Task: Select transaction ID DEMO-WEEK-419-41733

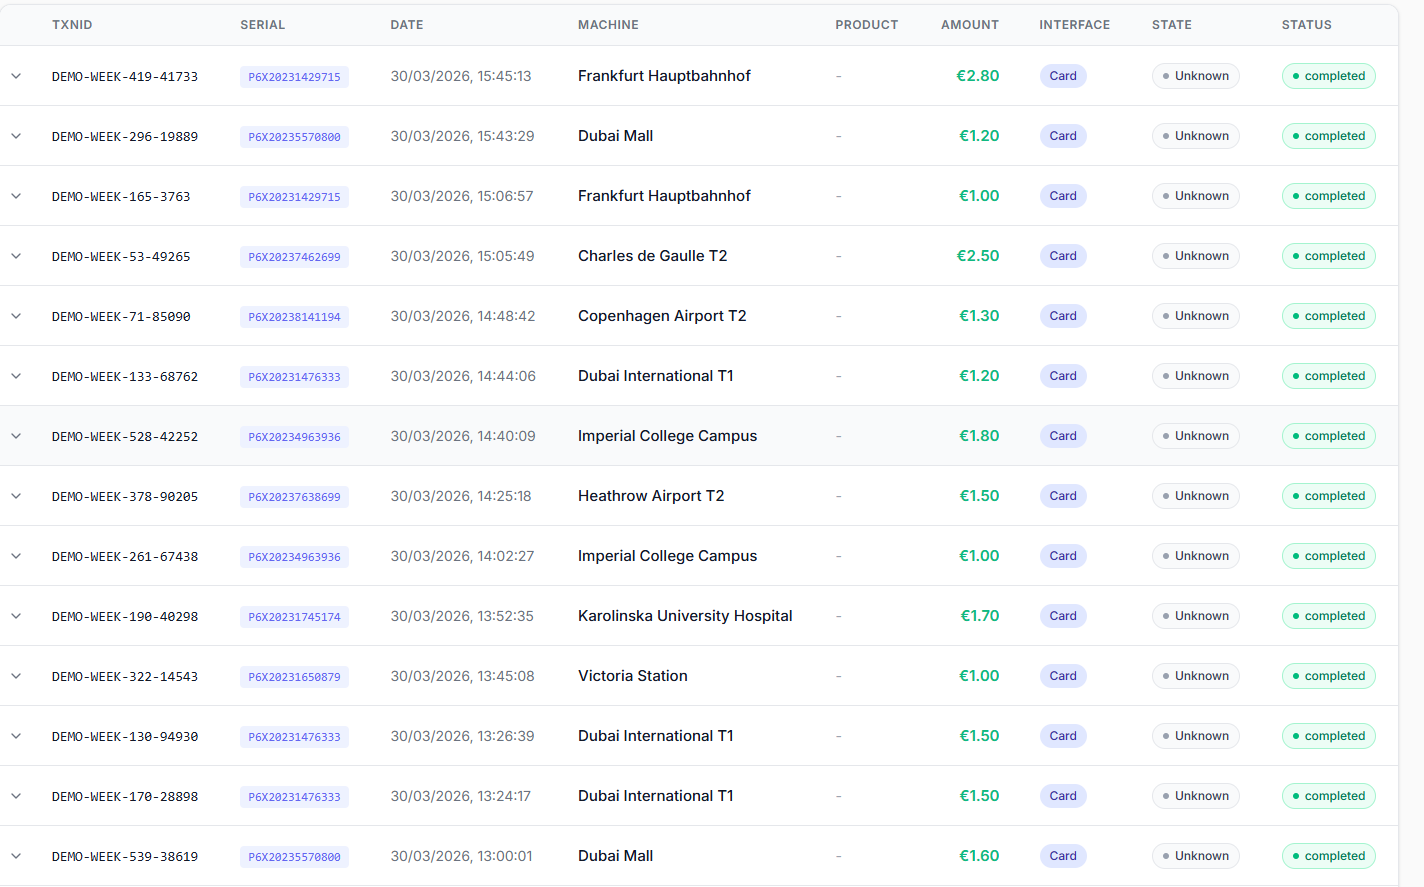Action: pyautogui.click(x=125, y=77)
